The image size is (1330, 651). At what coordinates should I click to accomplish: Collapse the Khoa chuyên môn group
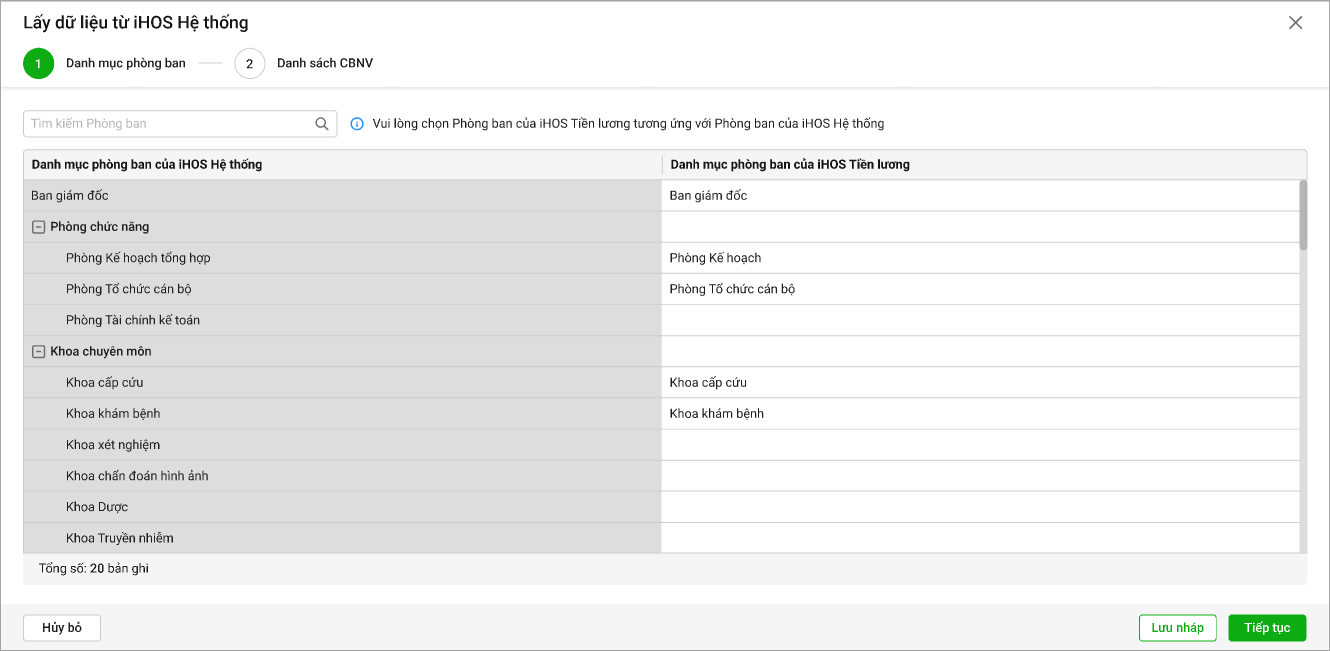(39, 352)
